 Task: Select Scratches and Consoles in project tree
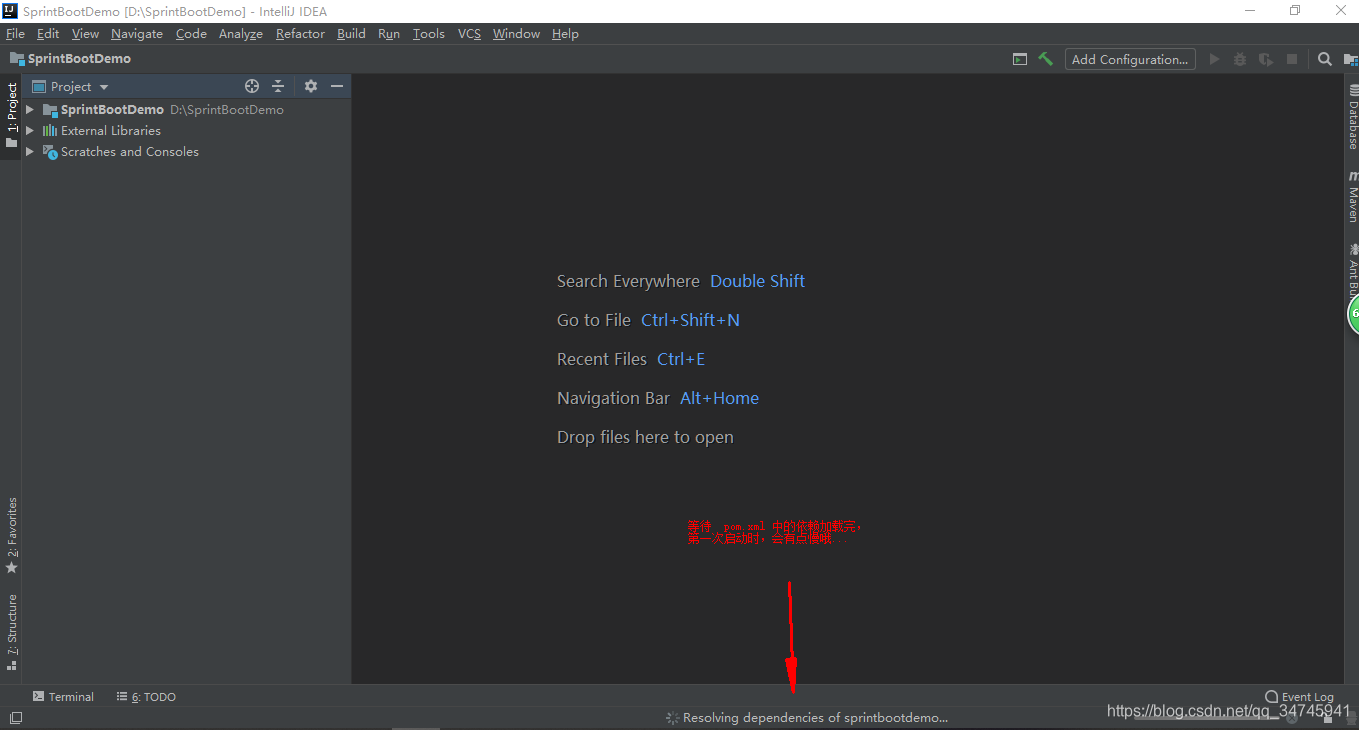click(129, 152)
